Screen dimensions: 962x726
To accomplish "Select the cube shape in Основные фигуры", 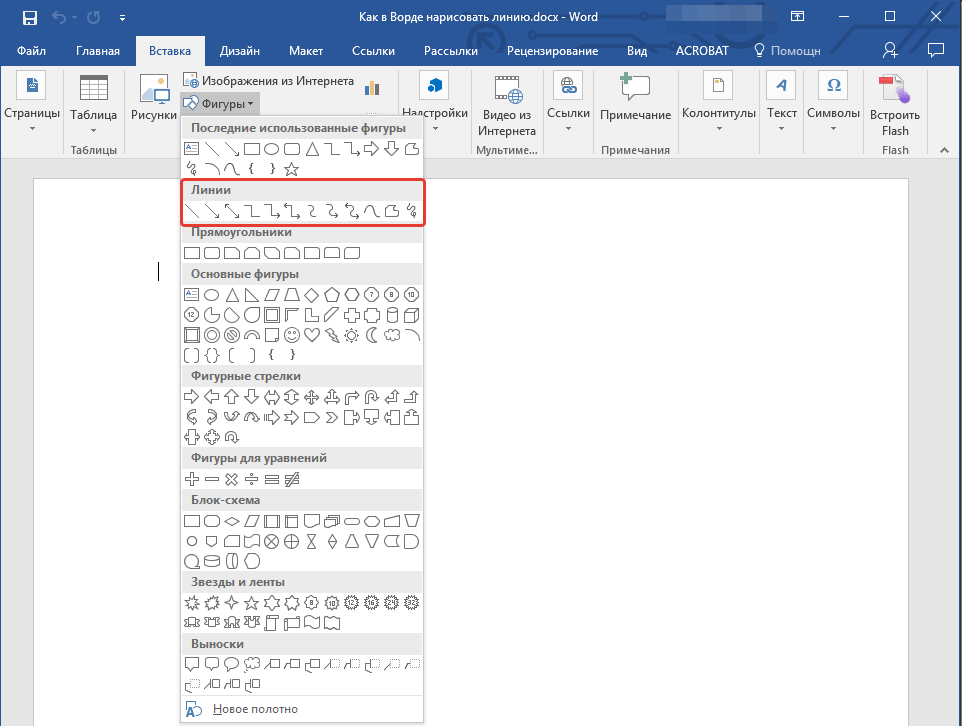I will tap(411, 315).
